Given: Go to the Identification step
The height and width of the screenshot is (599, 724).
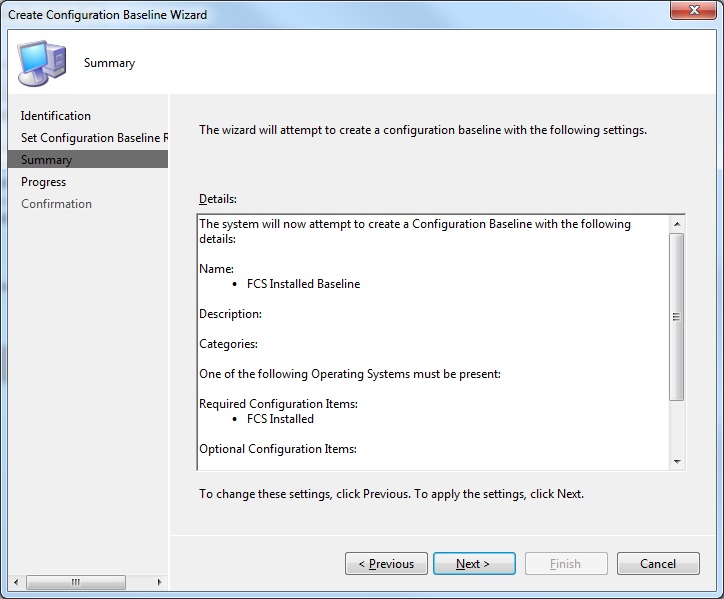Looking at the screenshot, I should pyautogui.click(x=55, y=115).
